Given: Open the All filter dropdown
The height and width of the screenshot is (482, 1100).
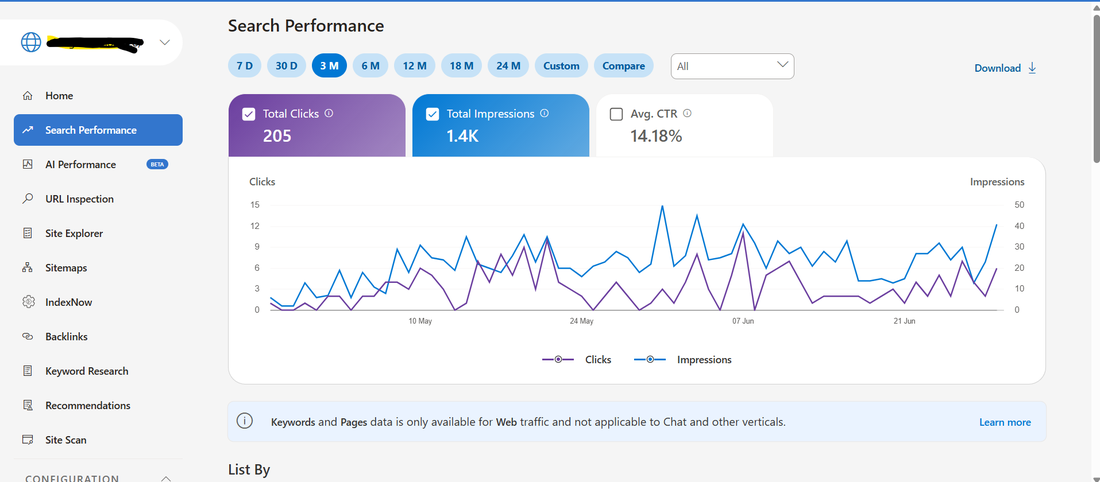Looking at the screenshot, I should 732,66.
